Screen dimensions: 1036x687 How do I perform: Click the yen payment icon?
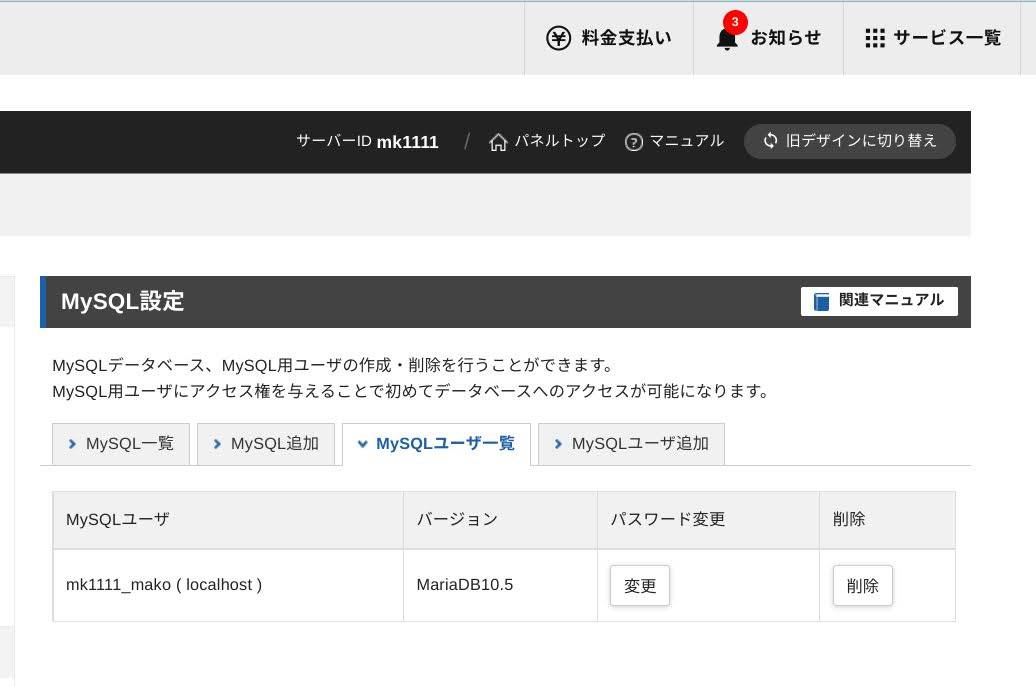click(x=558, y=38)
